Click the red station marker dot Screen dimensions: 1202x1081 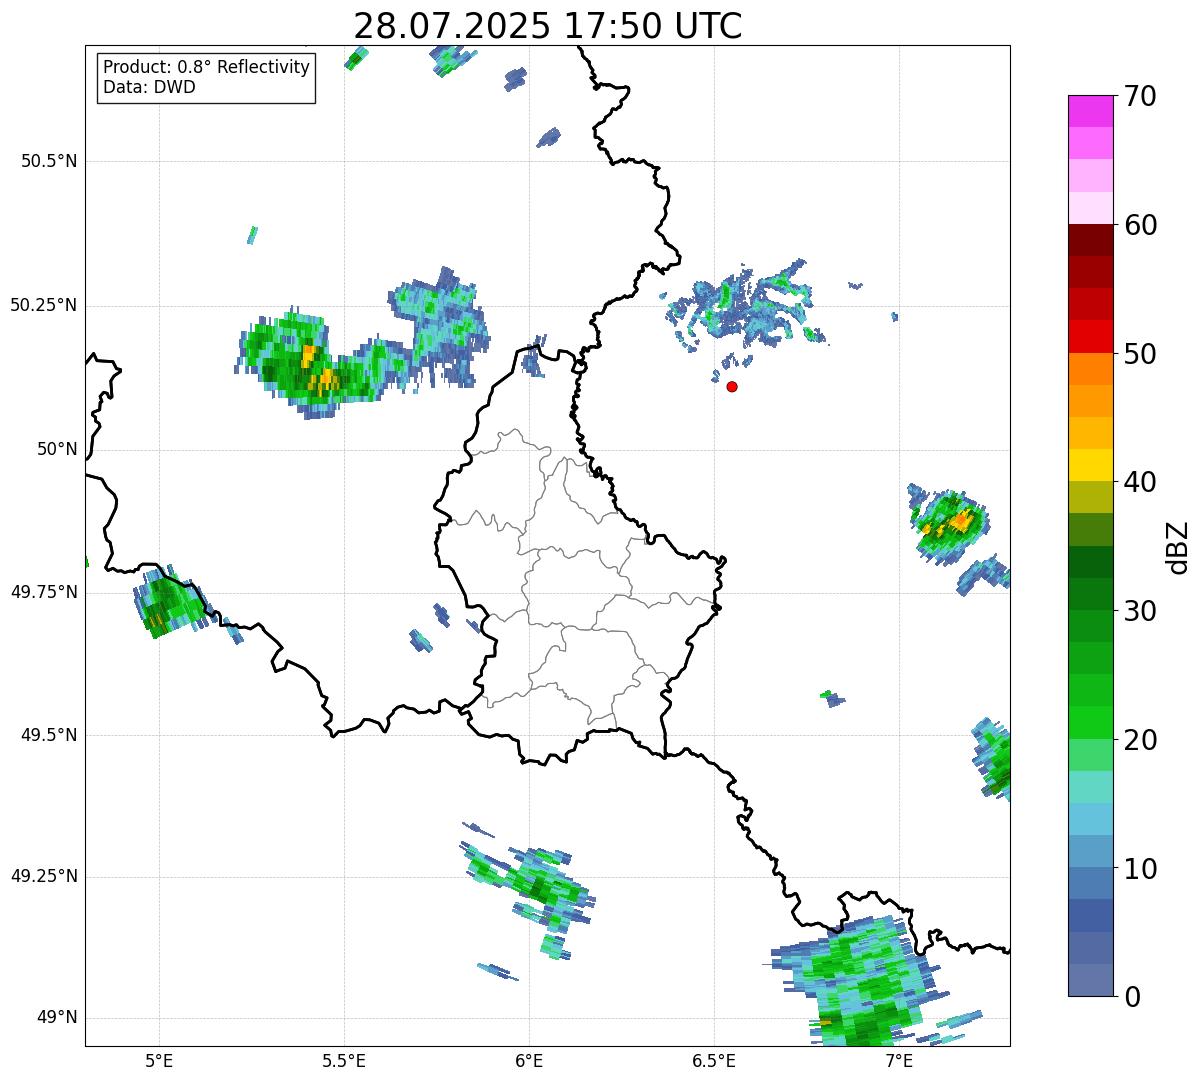732,386
